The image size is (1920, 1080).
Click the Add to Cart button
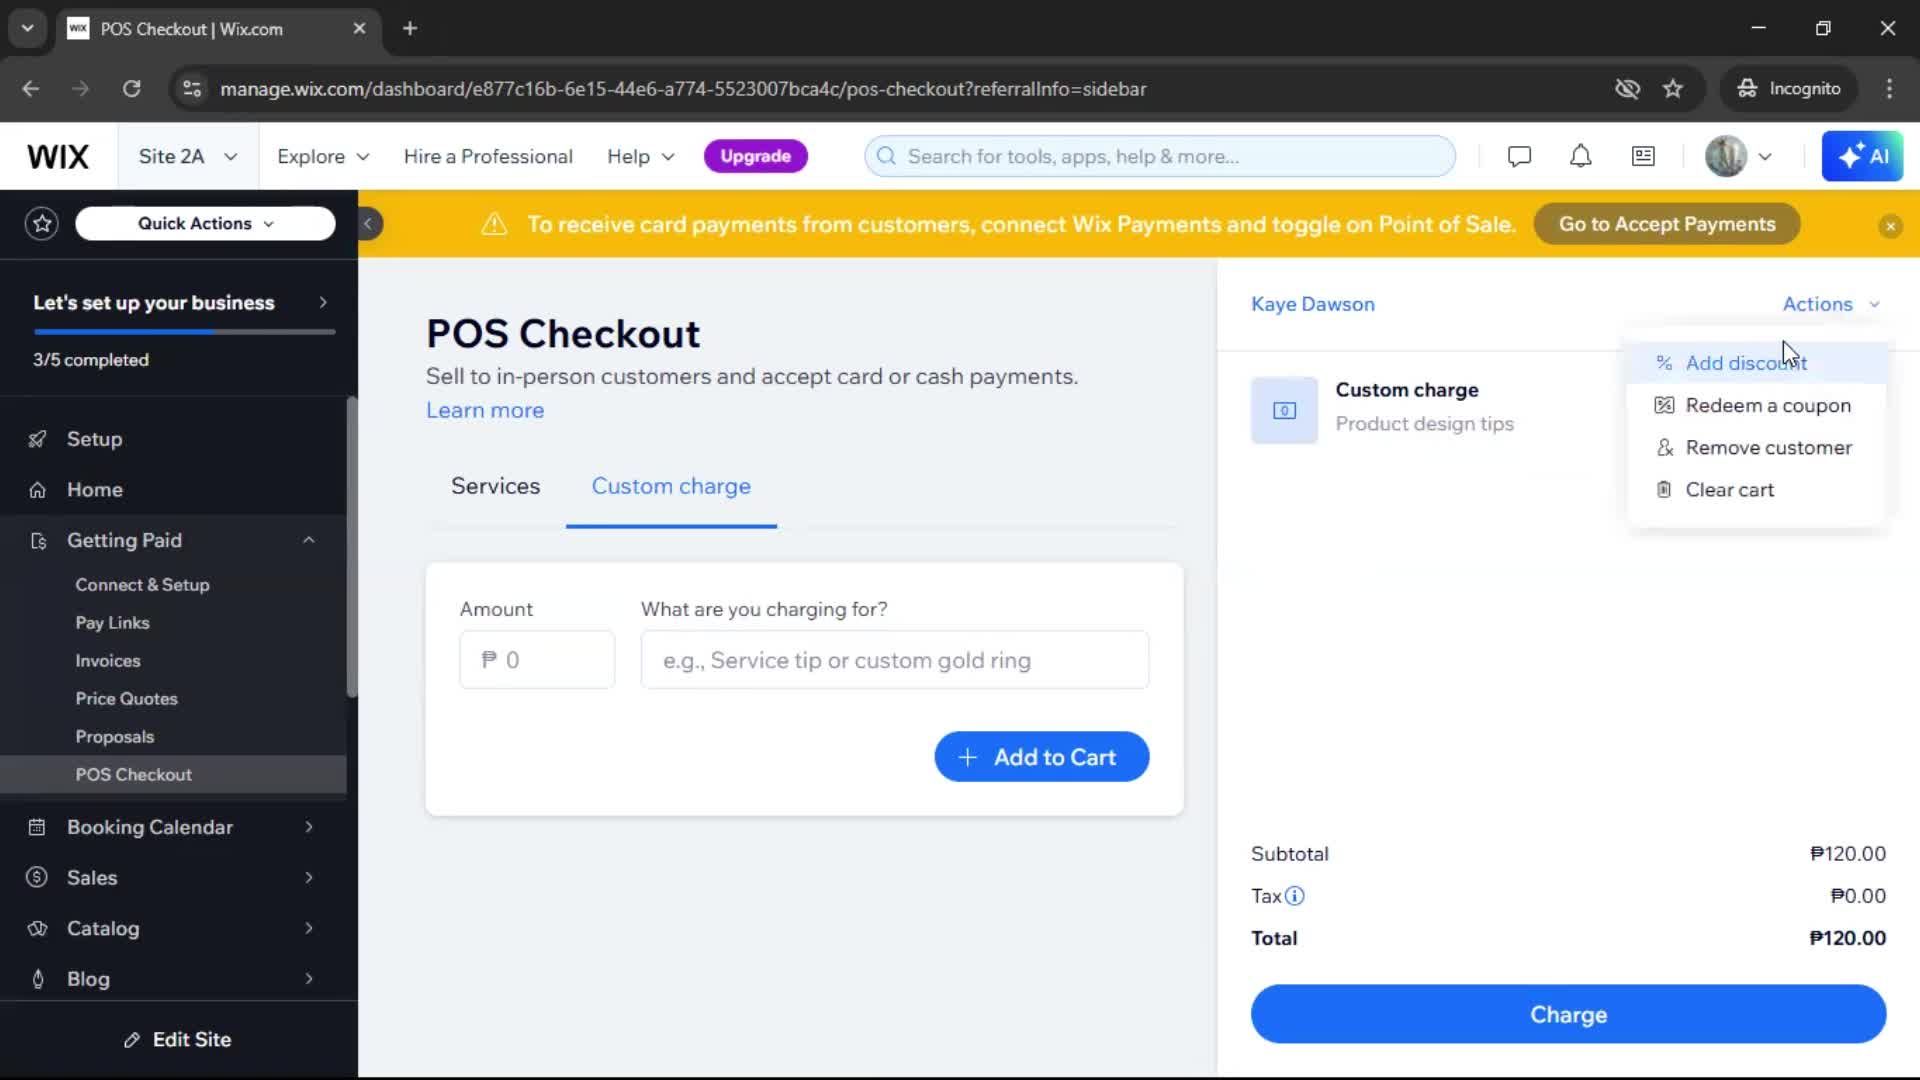point(1041,757)
